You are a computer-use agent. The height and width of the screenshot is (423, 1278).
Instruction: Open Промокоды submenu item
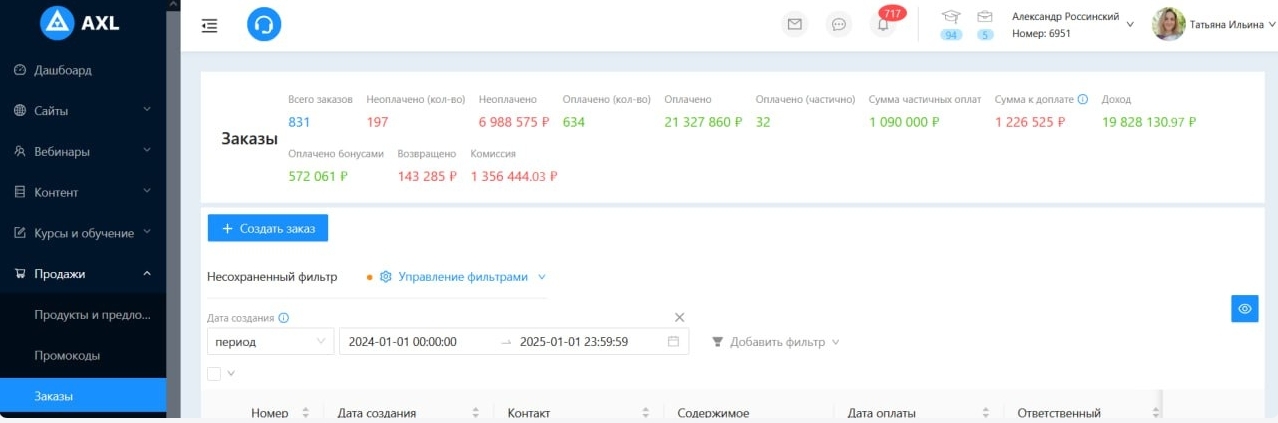point(83,355)
